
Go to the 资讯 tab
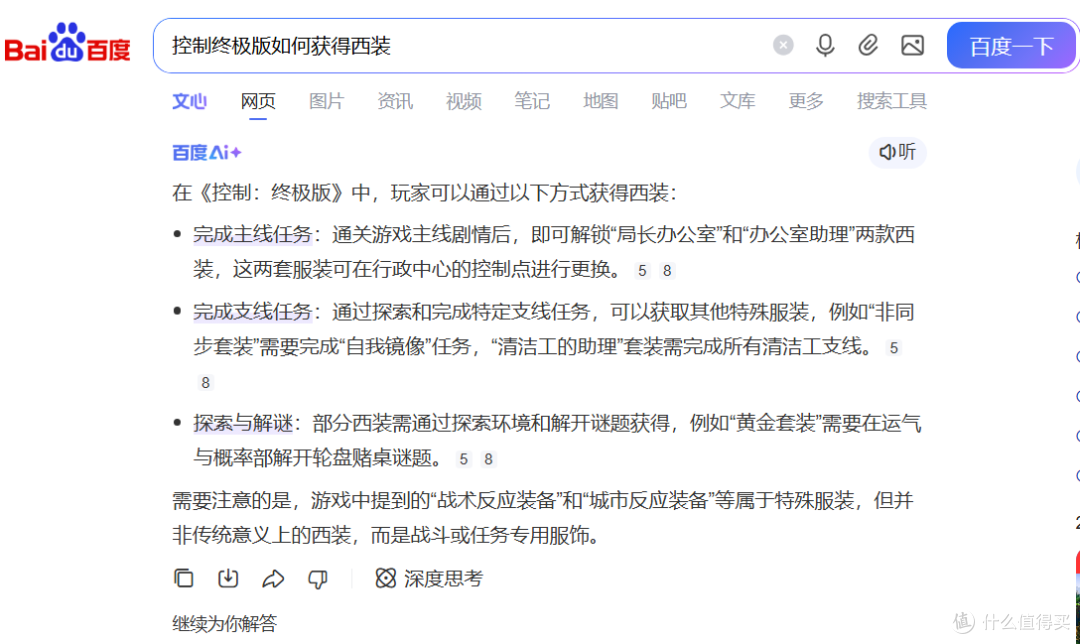point(395,101)
